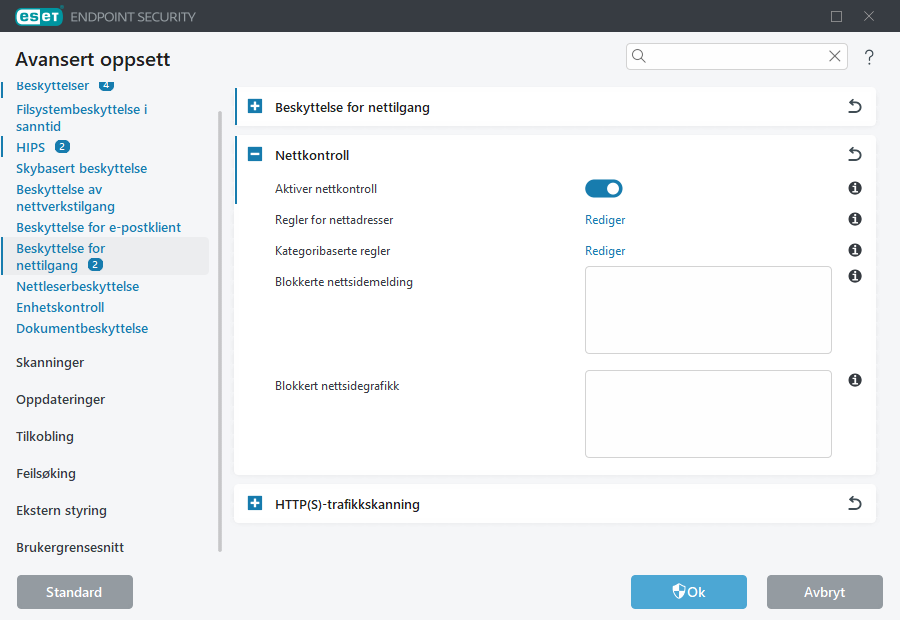Image resolution: width=900 pixels, height=620 pixels.
Task: Expand HTTP(S)-trafikkskanning section
Action: click(255, 503)
